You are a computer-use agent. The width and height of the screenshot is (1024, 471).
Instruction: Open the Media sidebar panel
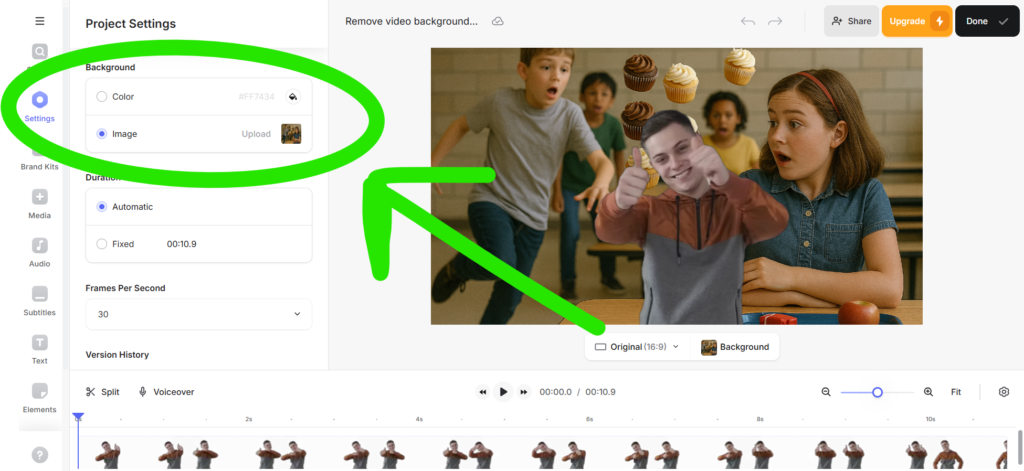coord(40,204)
